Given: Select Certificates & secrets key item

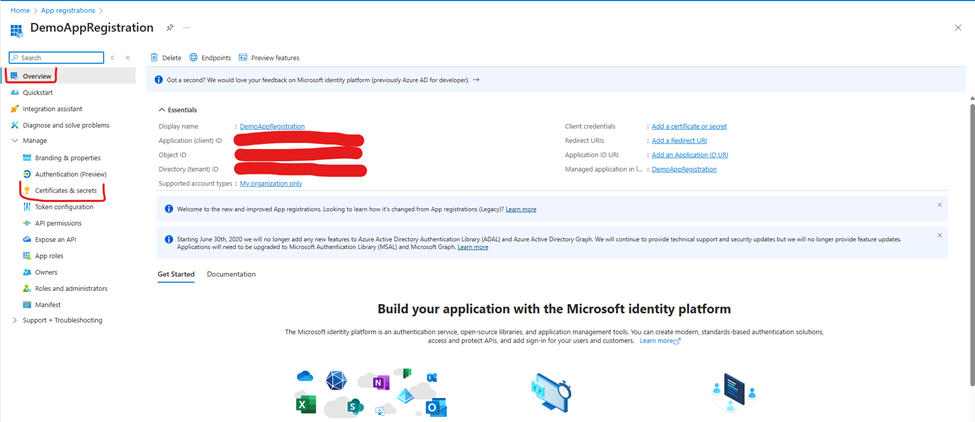Looking at the screenshot, I should [65, 190].
